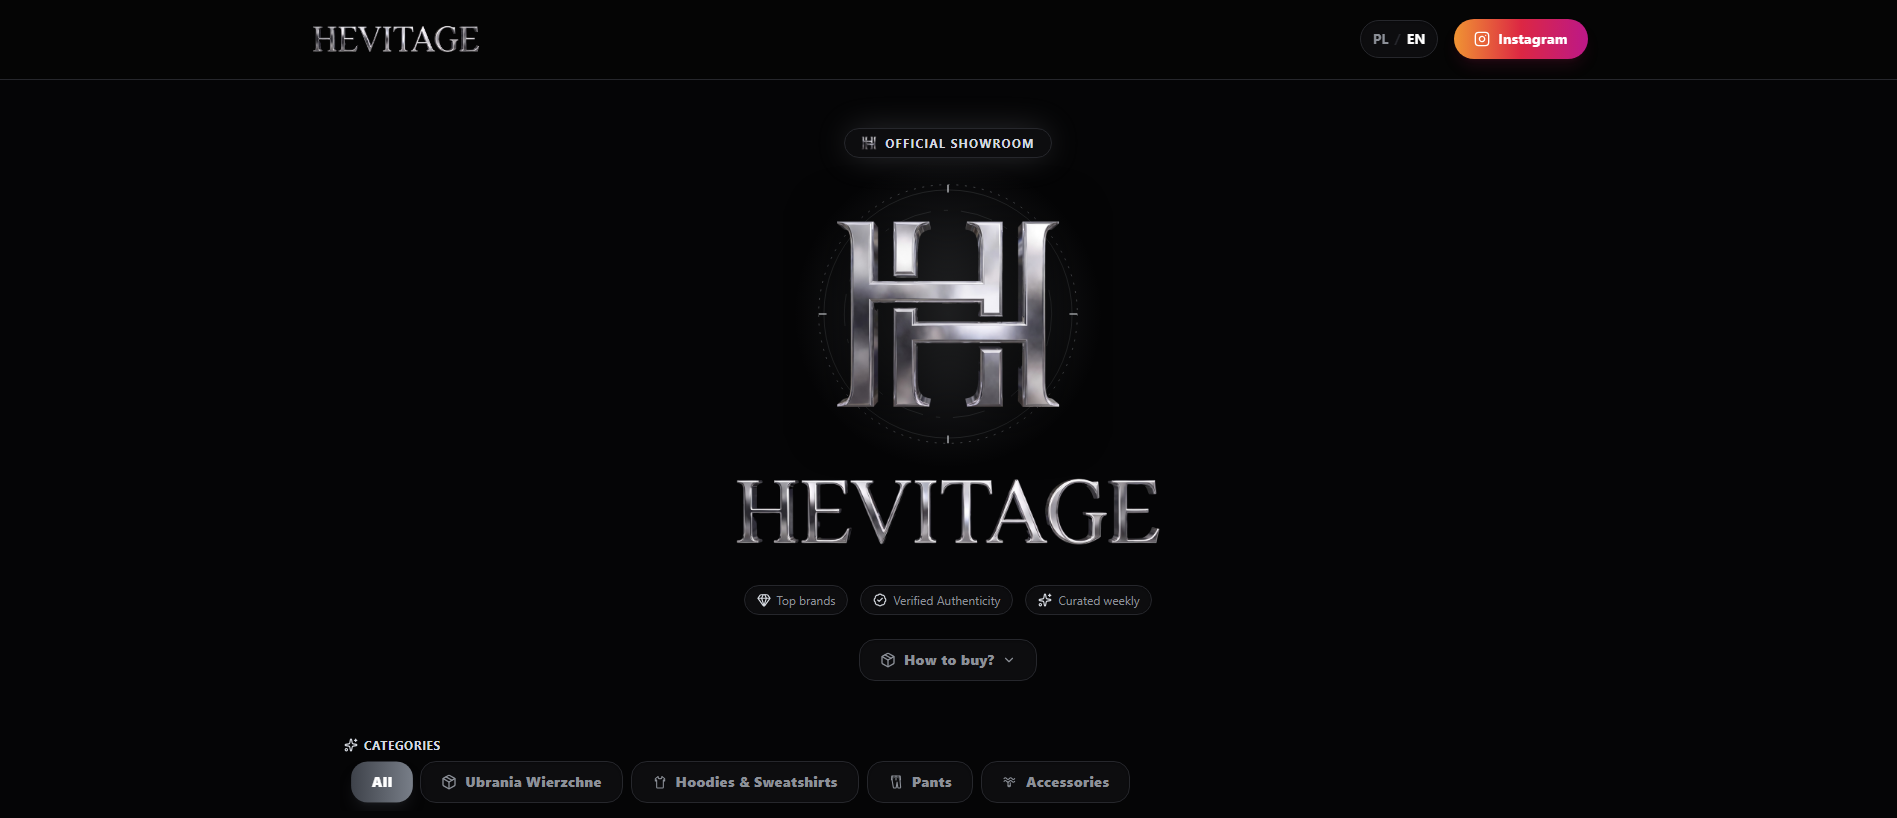The image size is (1897, 818).
Task: Select the All category tab
Action: (382, 782)
